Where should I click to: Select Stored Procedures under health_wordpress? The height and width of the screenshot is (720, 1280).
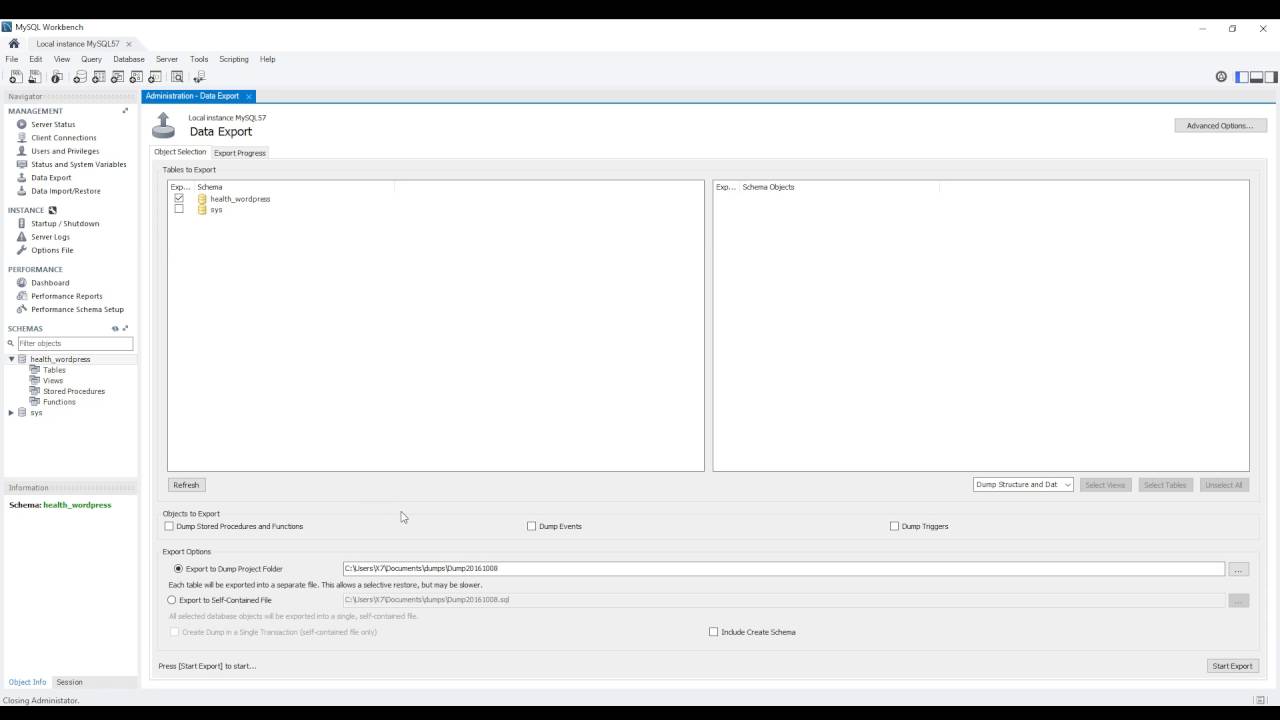point(74,392)
